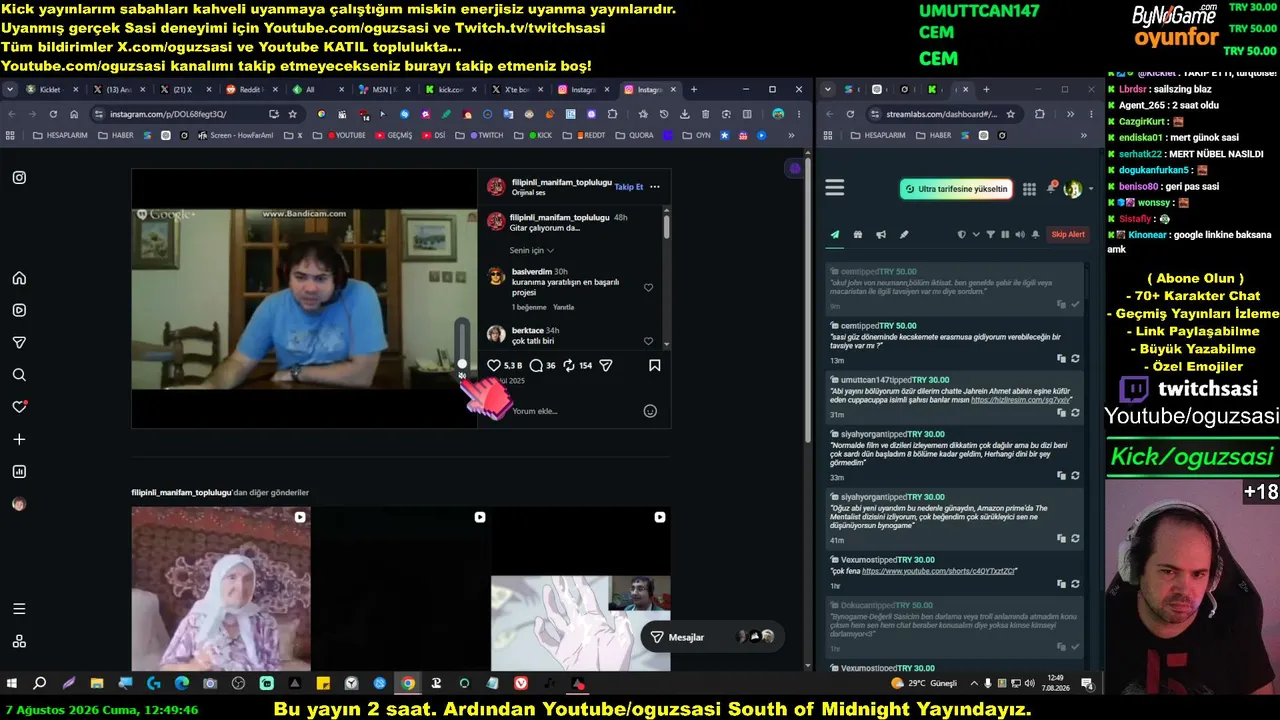Screen dimensions: 1280x720
Task: Mute Streamlabs alerts with speaker icon
Action: 1020,235
